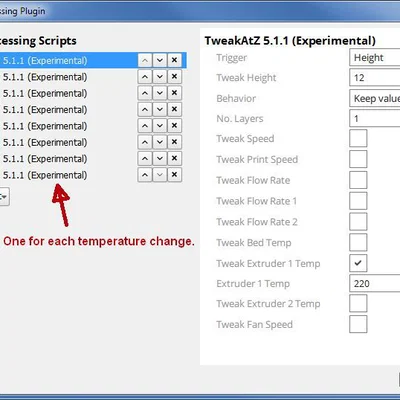
Task: Remove the seventh script from the list
Action: point(174,158)
